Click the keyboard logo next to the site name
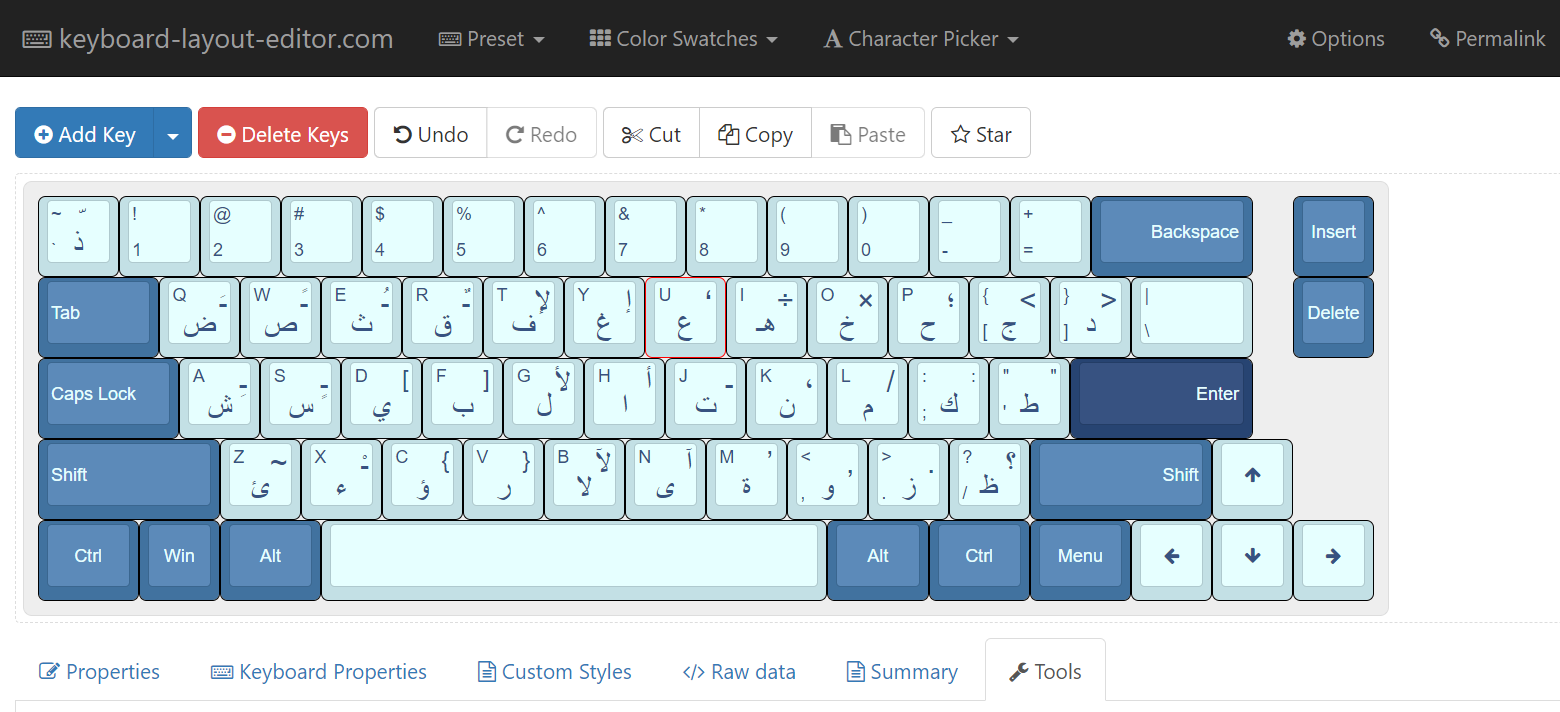1560x712 pixels. pos(35,38)
